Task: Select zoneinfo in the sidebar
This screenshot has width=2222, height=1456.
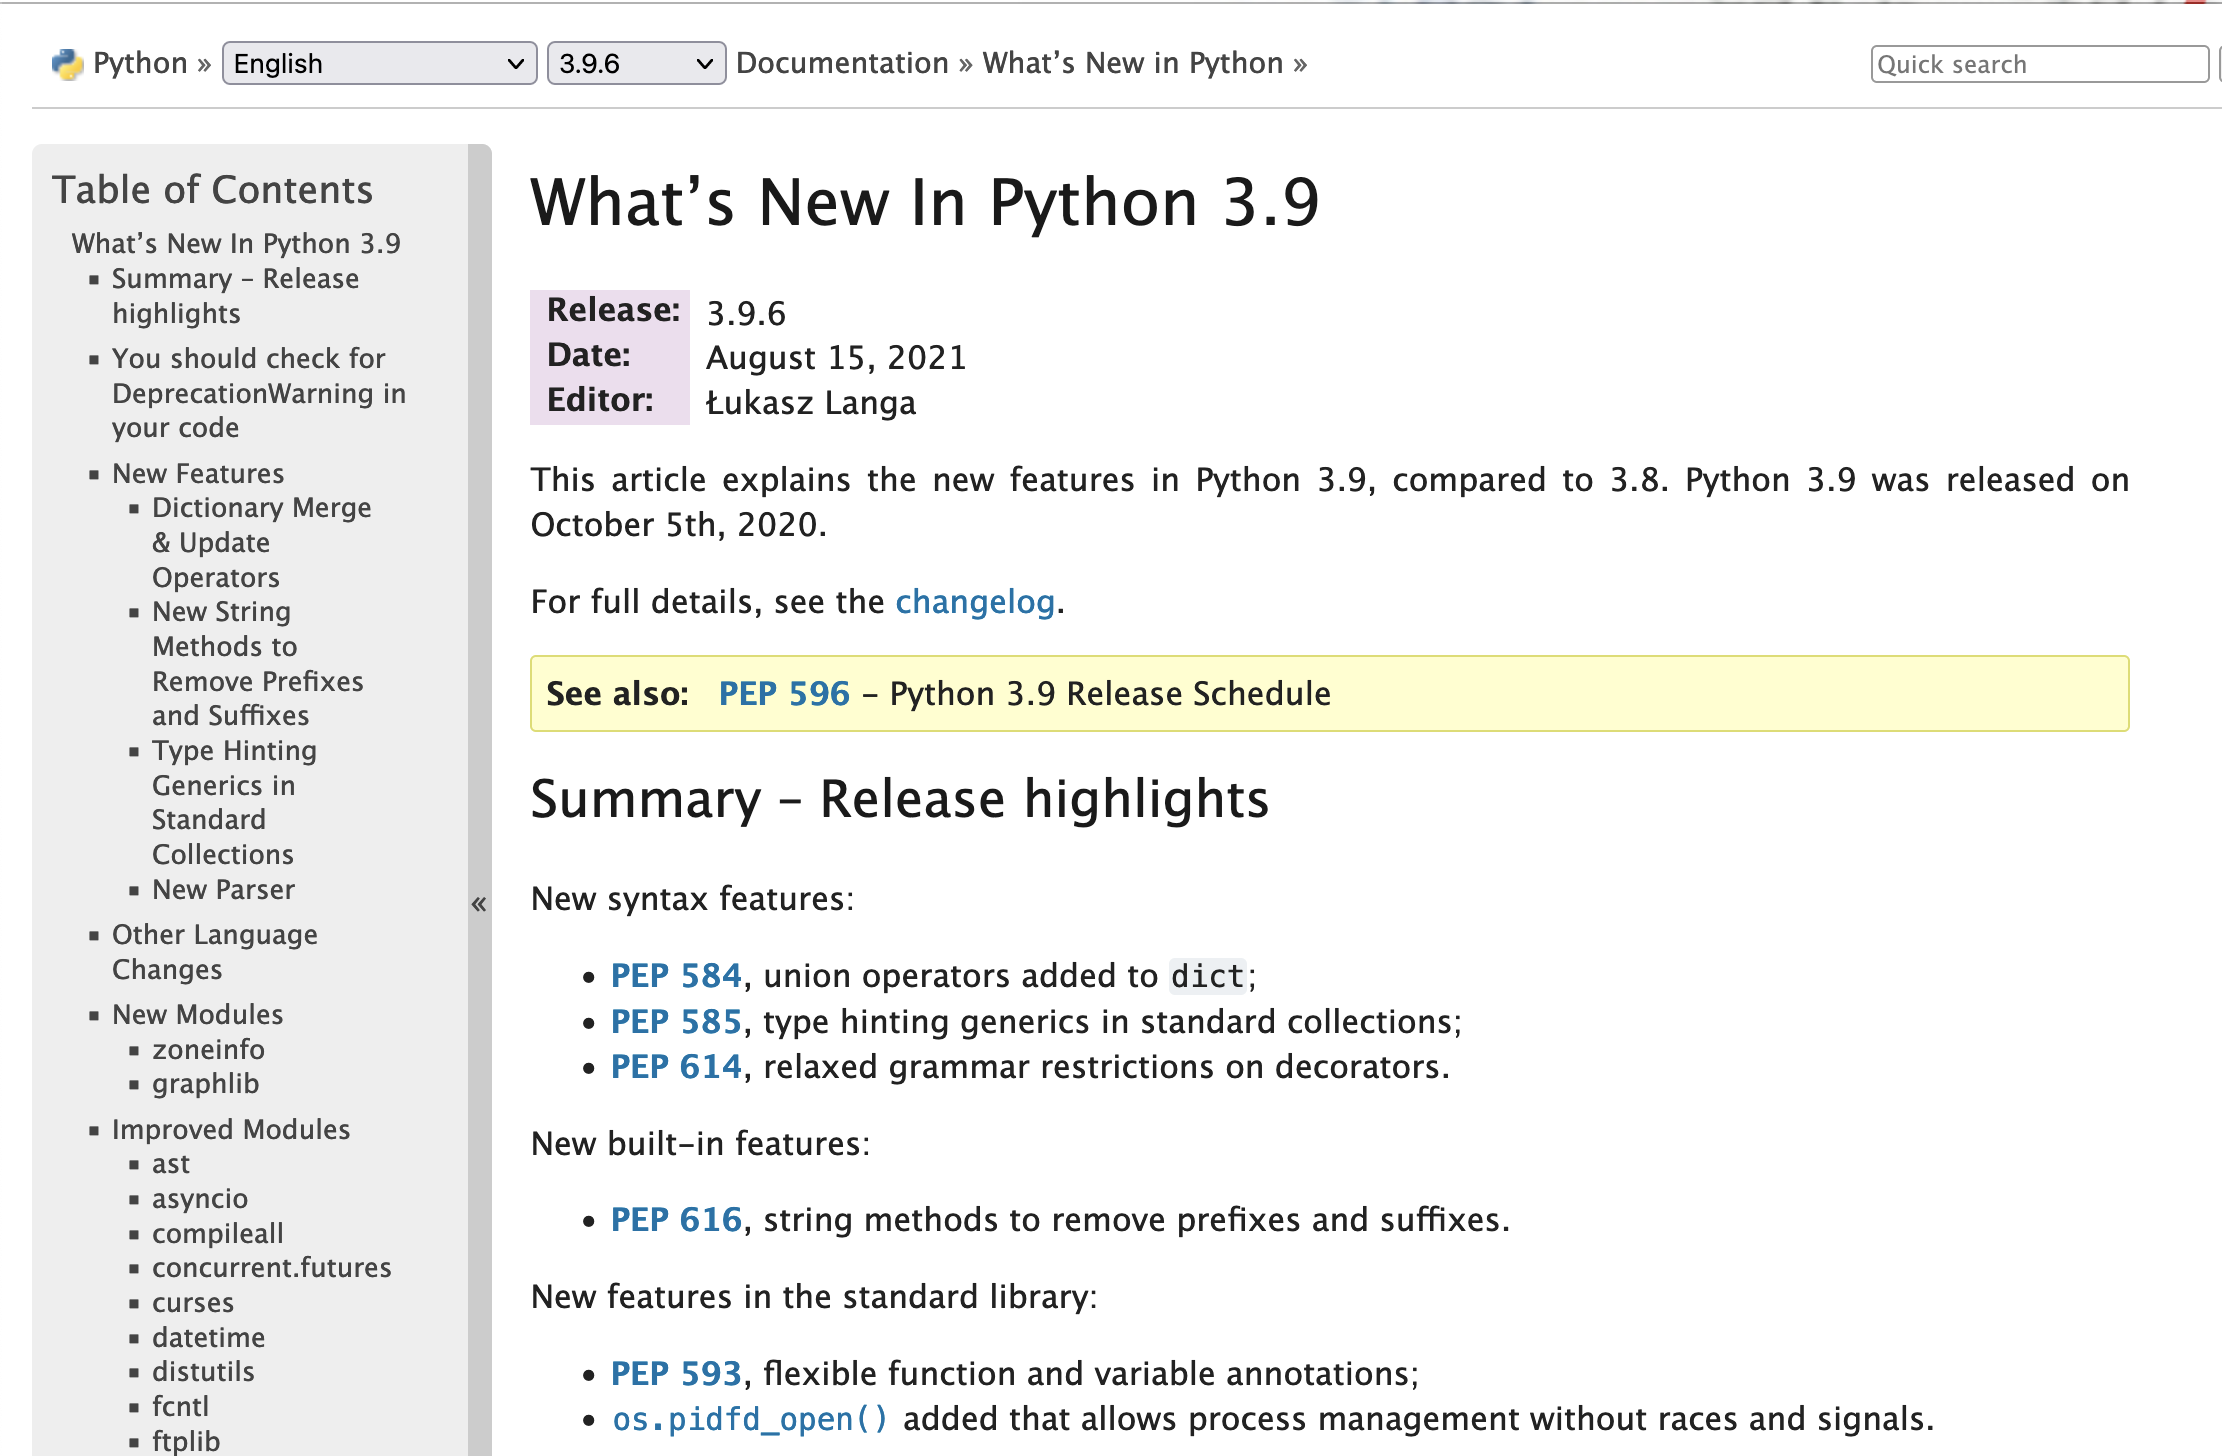Action: 208,1050
